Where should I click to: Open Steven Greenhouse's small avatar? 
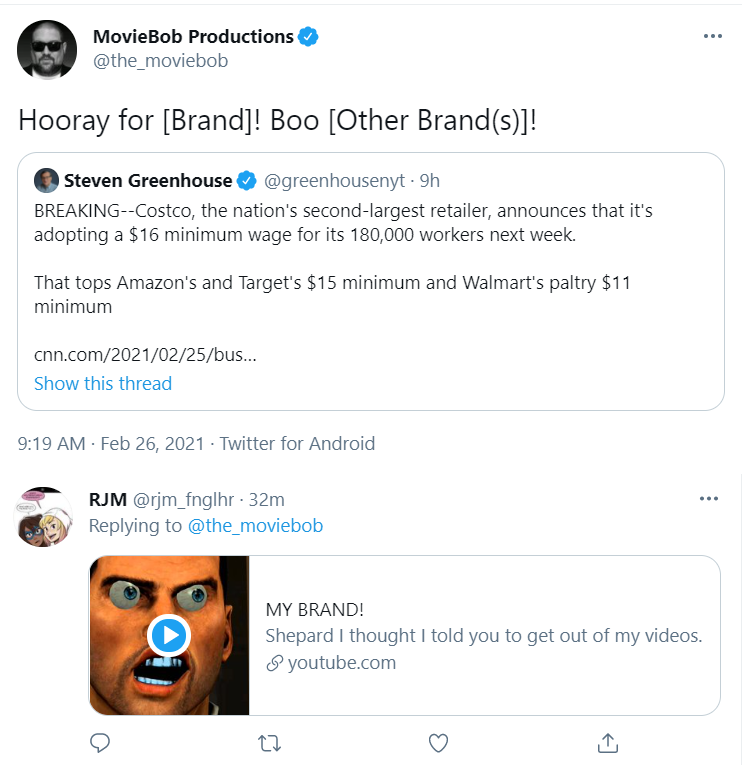point(46,181)
